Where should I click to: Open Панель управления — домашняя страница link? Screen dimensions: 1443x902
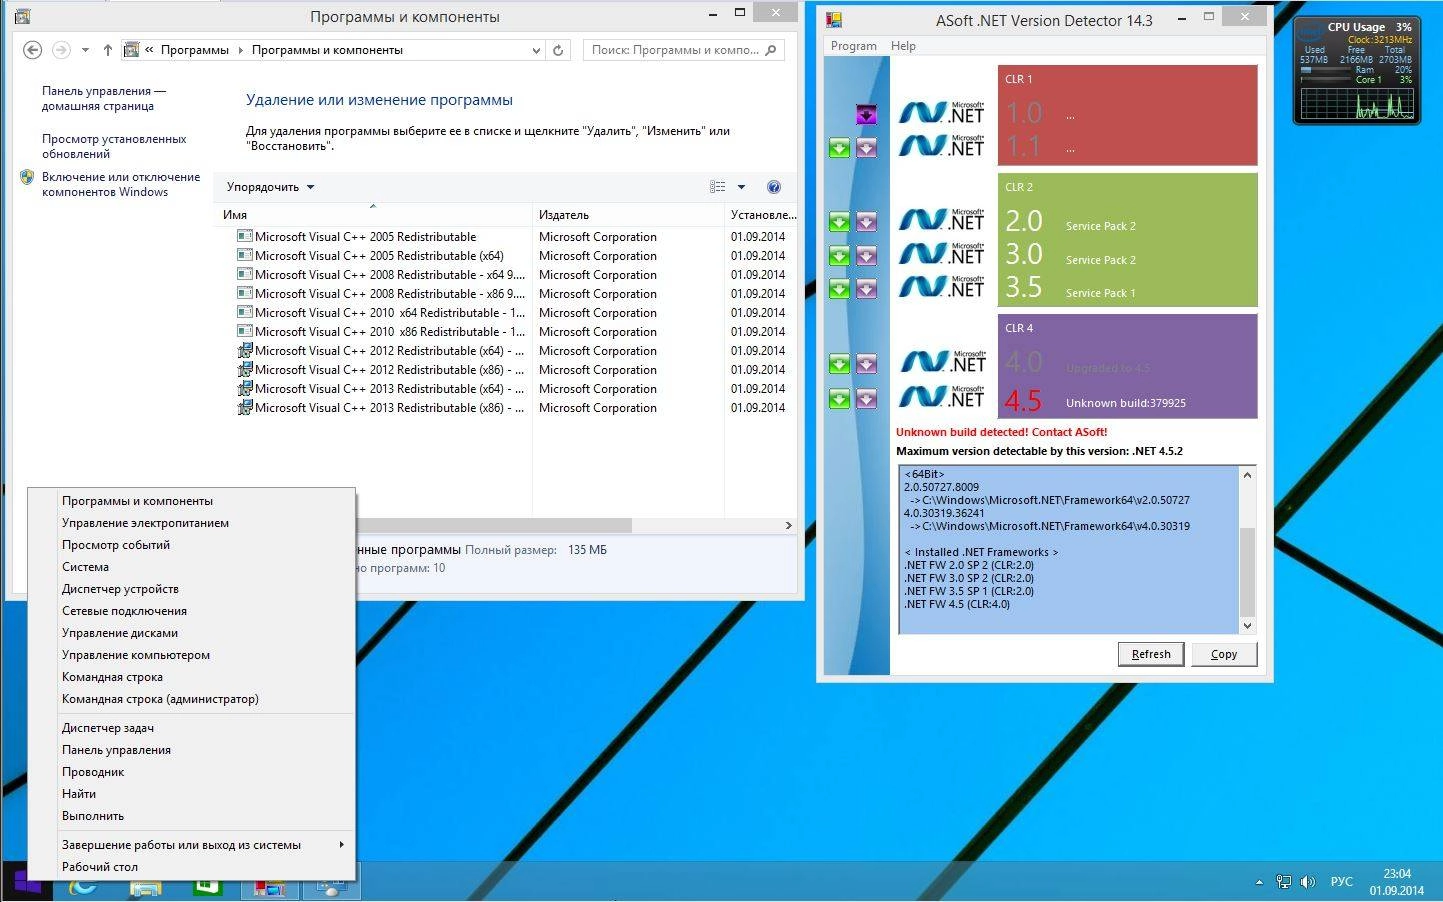tap(104, 98)
